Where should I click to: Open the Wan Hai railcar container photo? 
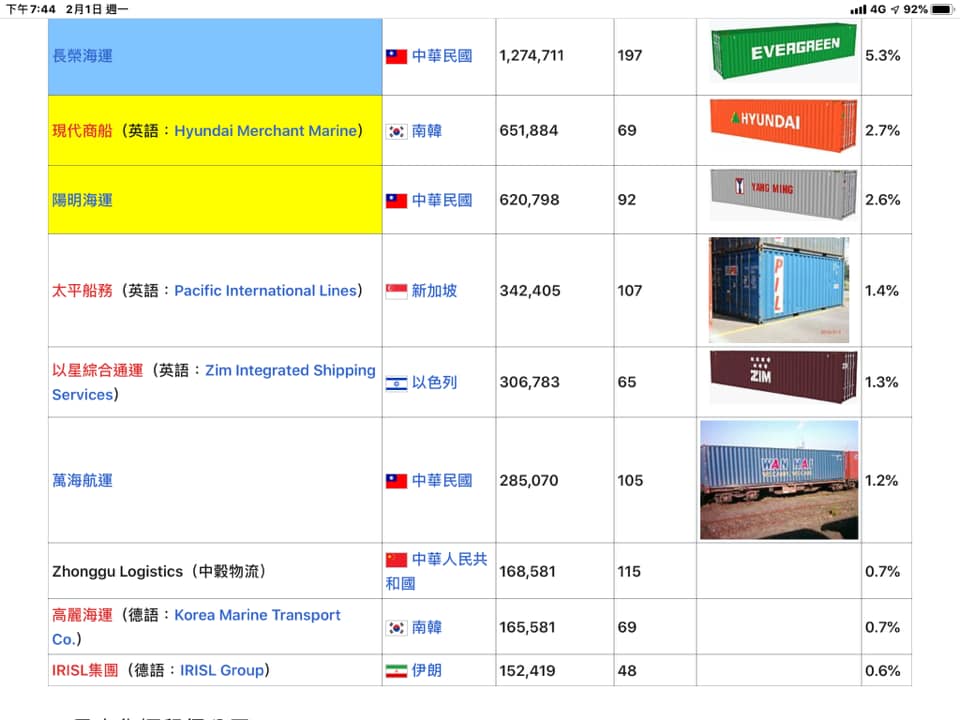(779, 480)
